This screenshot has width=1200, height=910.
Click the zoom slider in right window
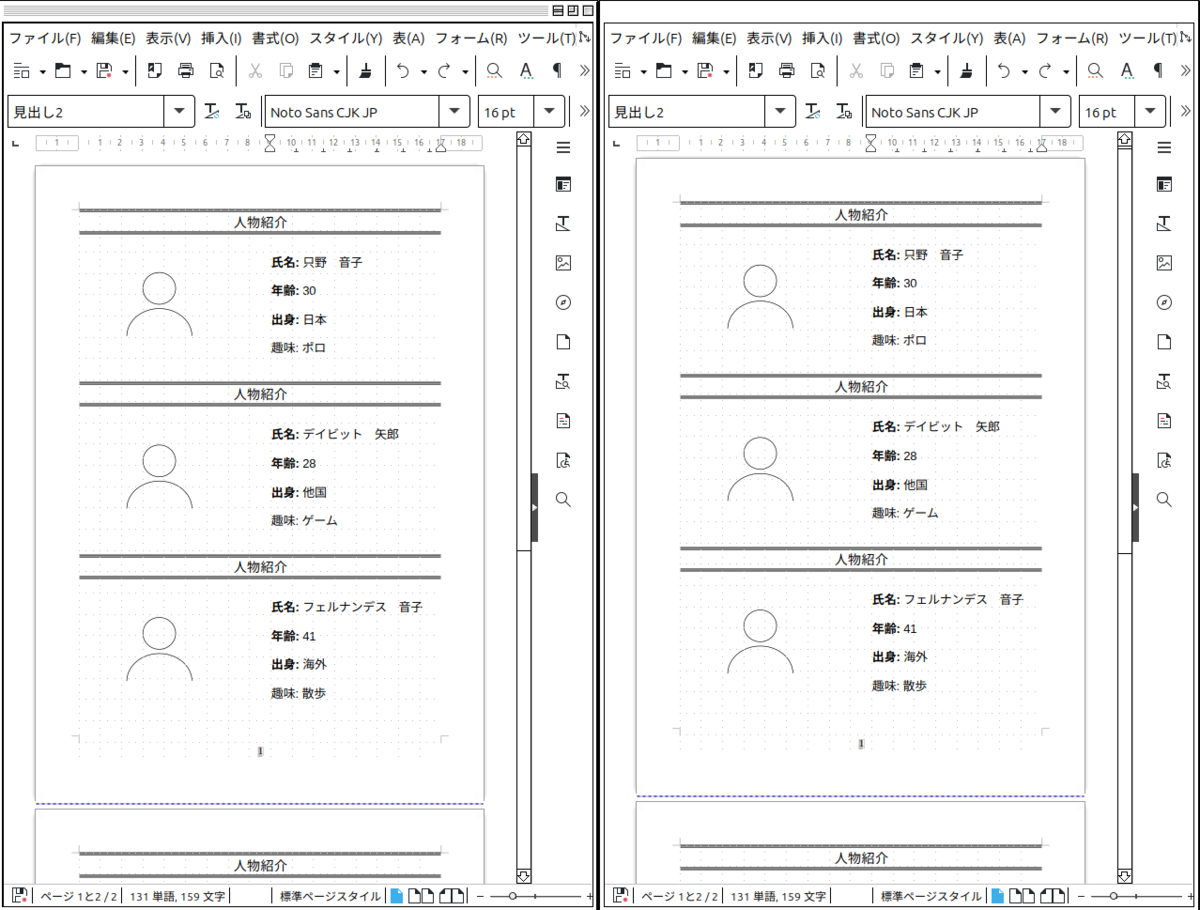[1136, 896]
